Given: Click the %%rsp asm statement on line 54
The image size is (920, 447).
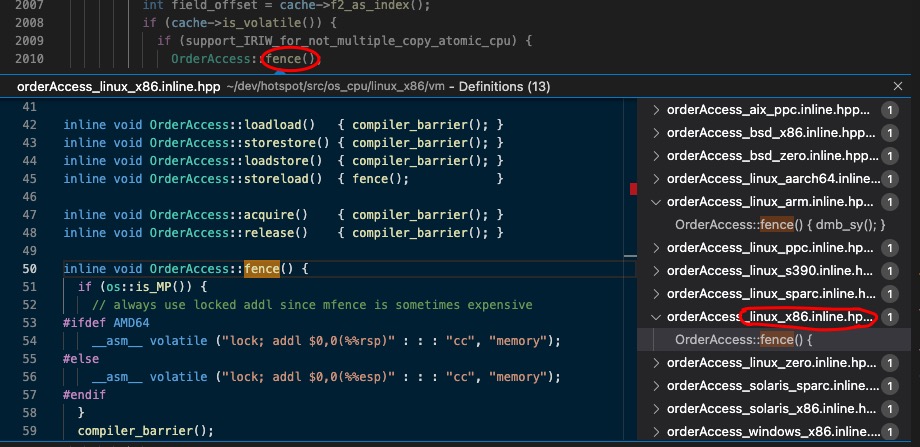Looking at the screenshot, I should click(326, 341).
